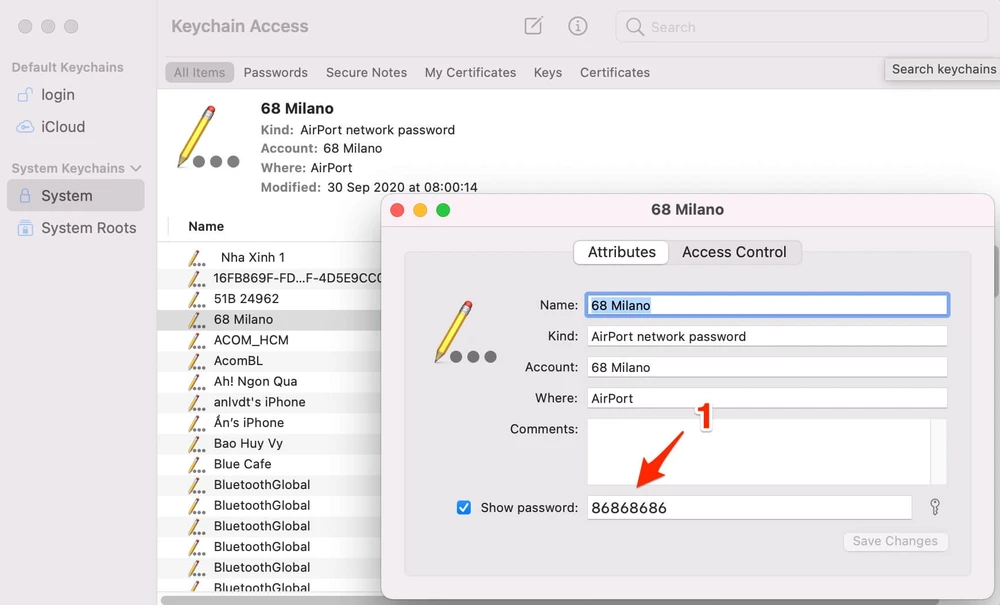
Task: Click the search magnifier icon
Action: tap(634, 27)
